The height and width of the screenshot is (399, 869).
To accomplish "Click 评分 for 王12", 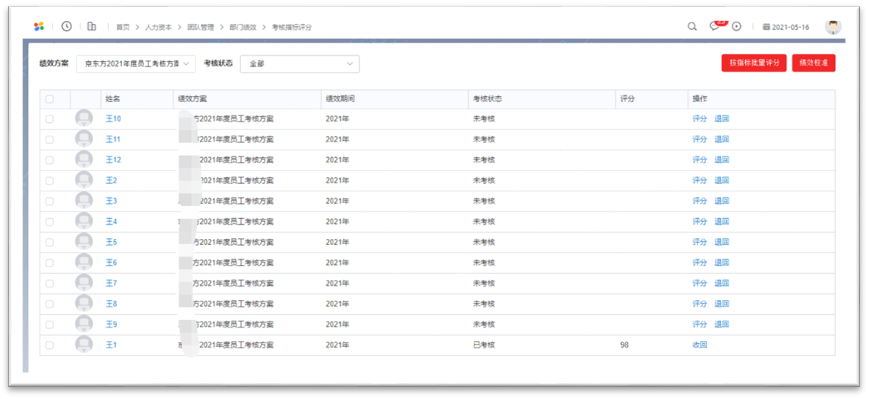I will pyautogui.click(x=700, y=160).
